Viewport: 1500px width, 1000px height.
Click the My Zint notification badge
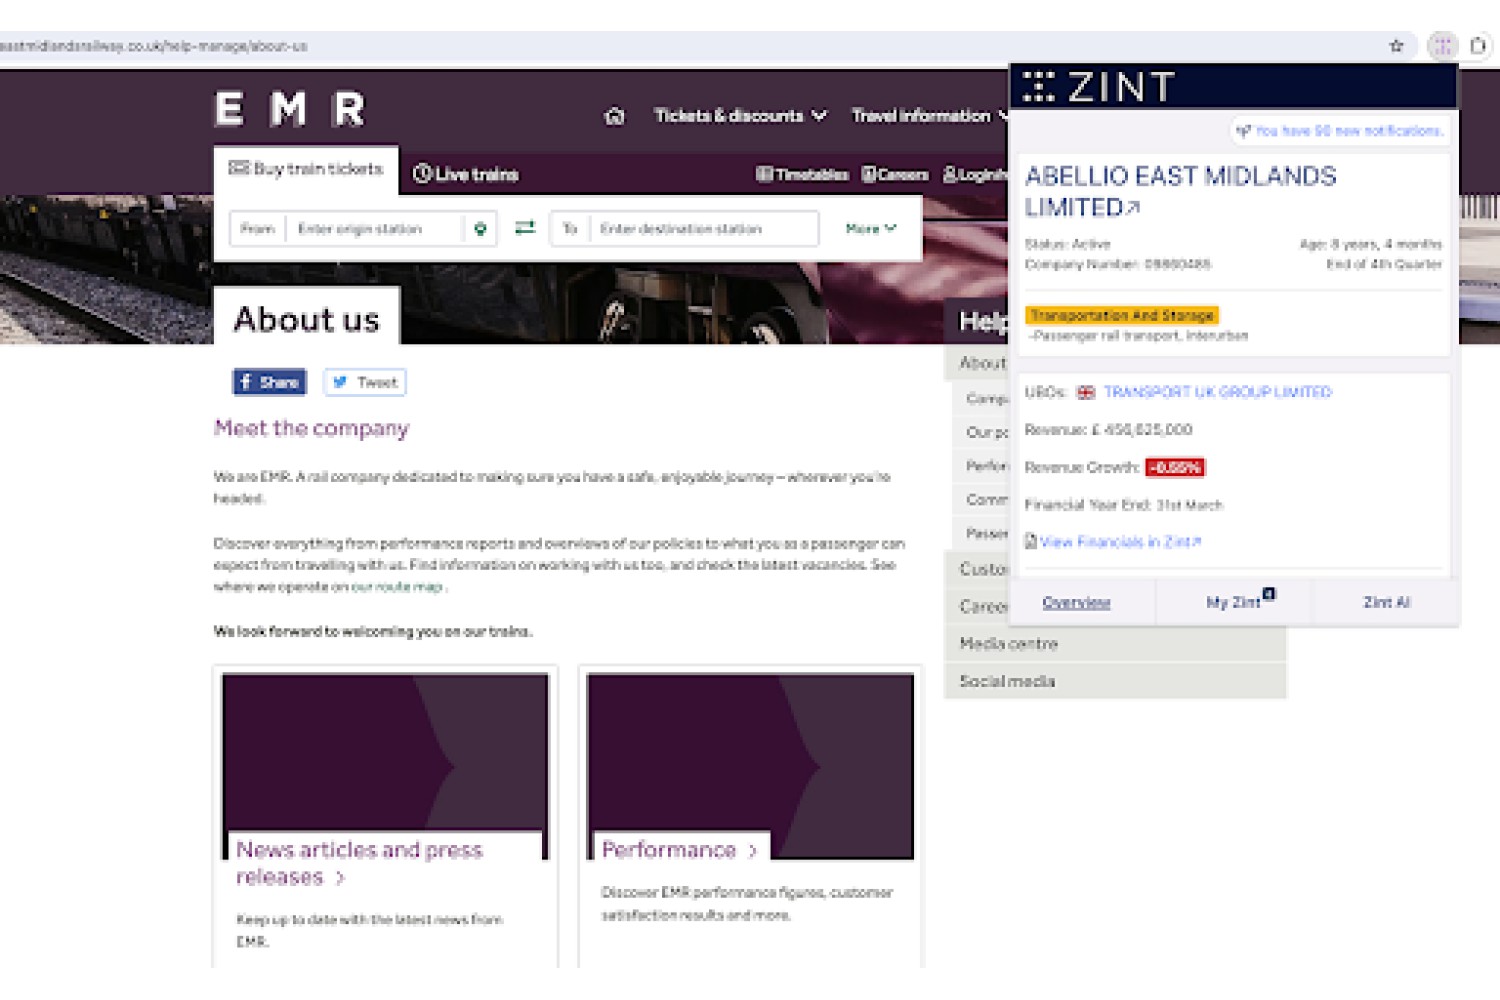(1268, 594)
